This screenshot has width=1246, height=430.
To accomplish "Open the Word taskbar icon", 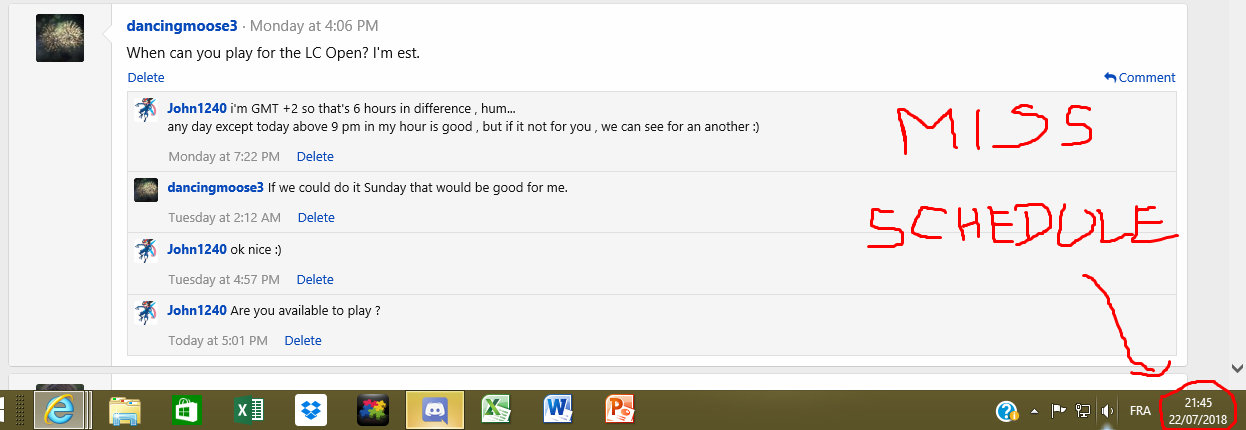I will [x=558, y=410].
